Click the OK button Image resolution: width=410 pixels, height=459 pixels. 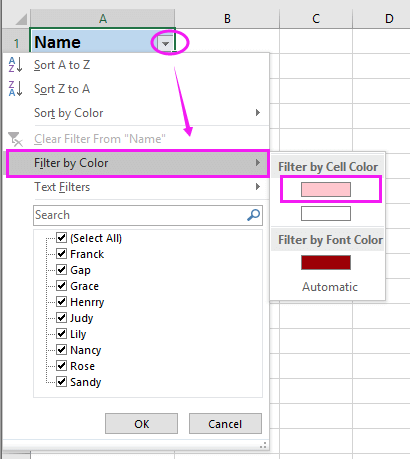click(141, 424)
